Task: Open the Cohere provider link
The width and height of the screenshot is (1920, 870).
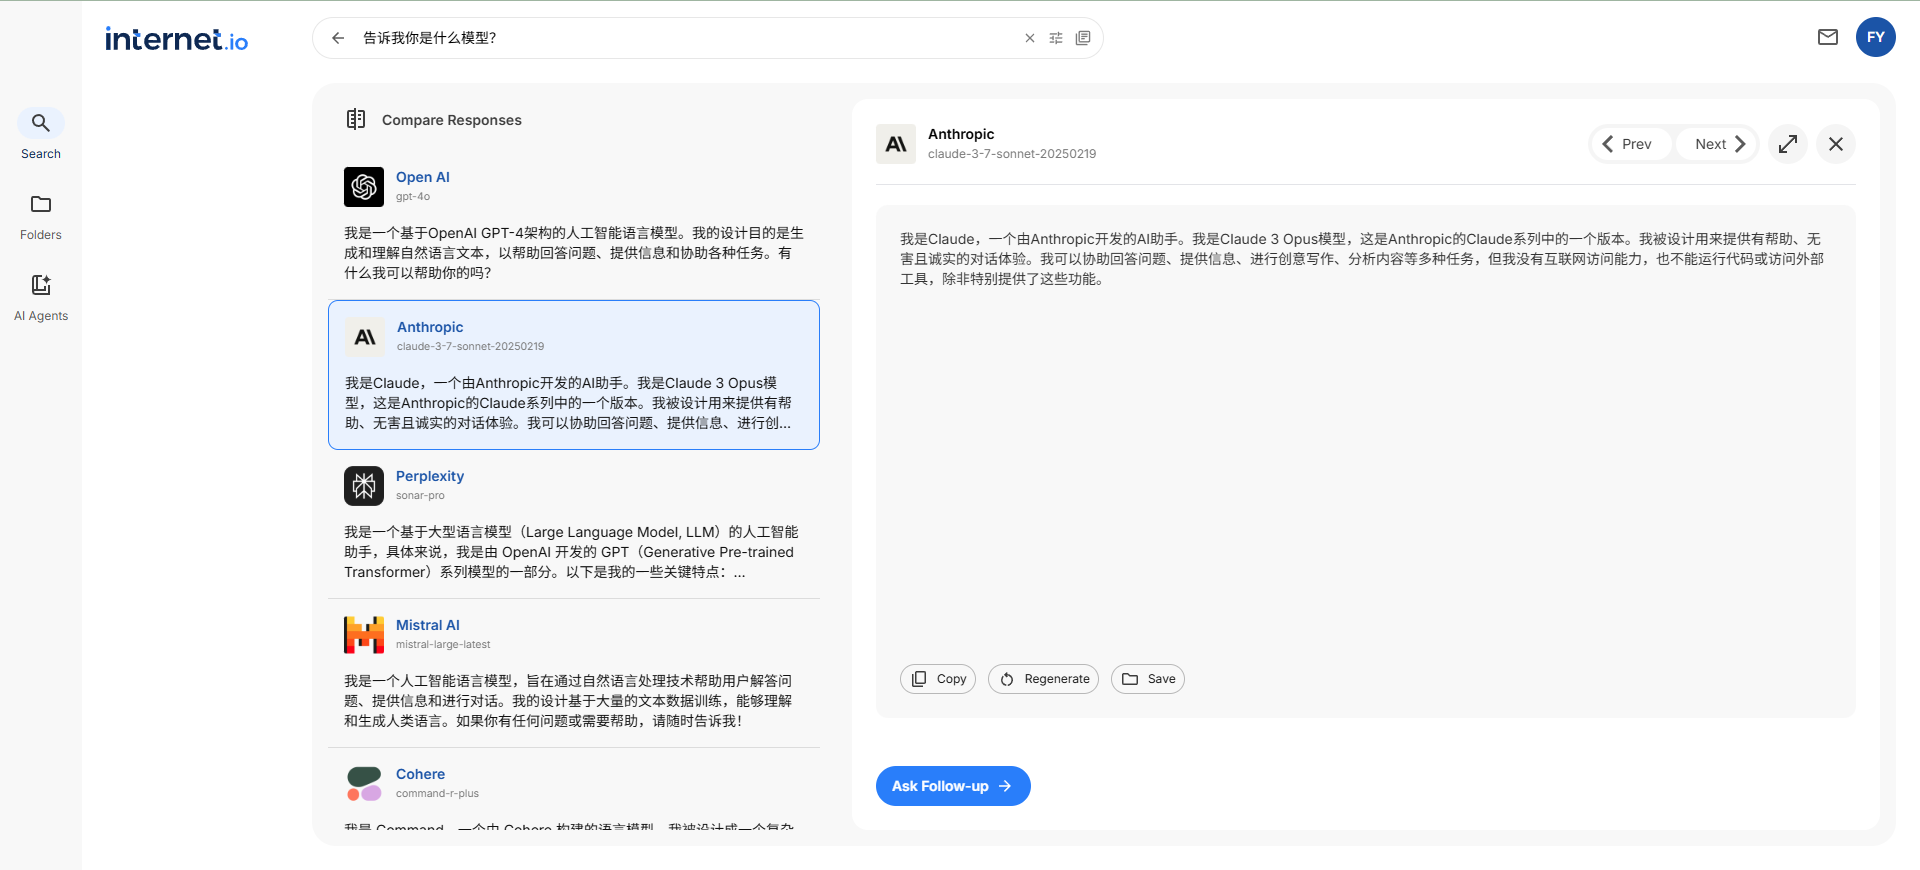Action: point(420,774)
